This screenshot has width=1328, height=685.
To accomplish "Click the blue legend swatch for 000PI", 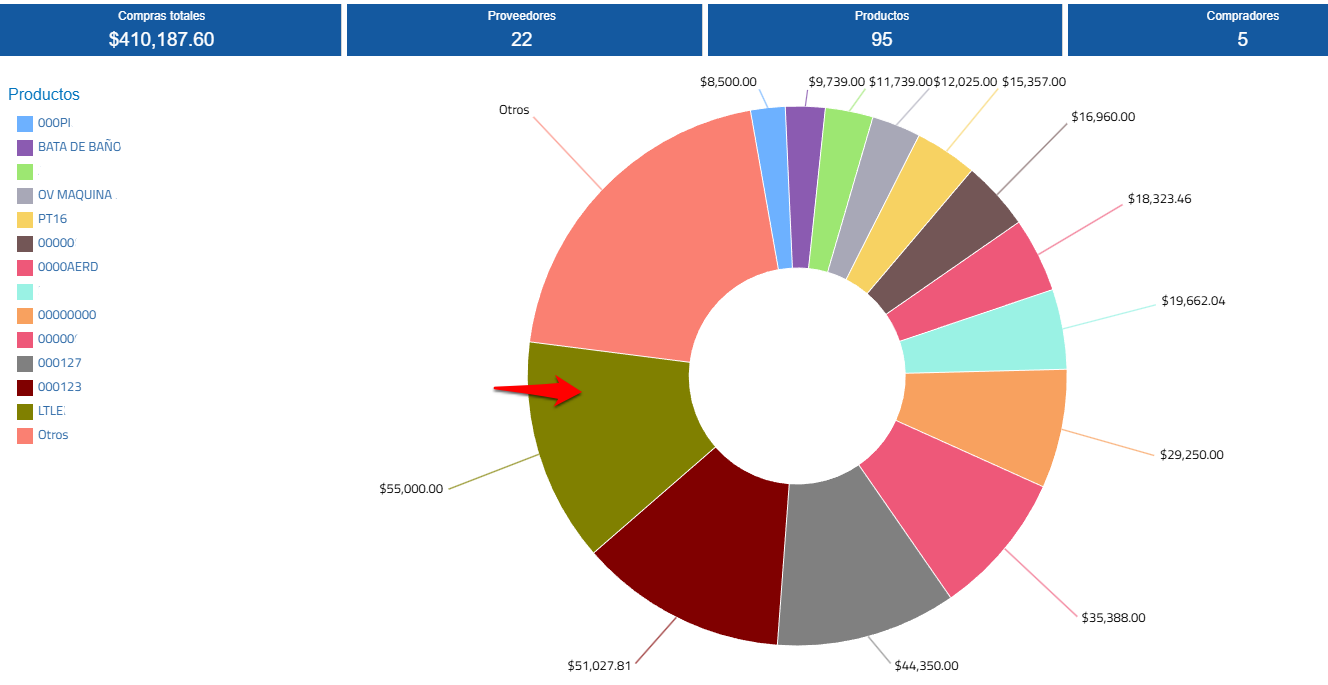I will (x=26, y=123).
